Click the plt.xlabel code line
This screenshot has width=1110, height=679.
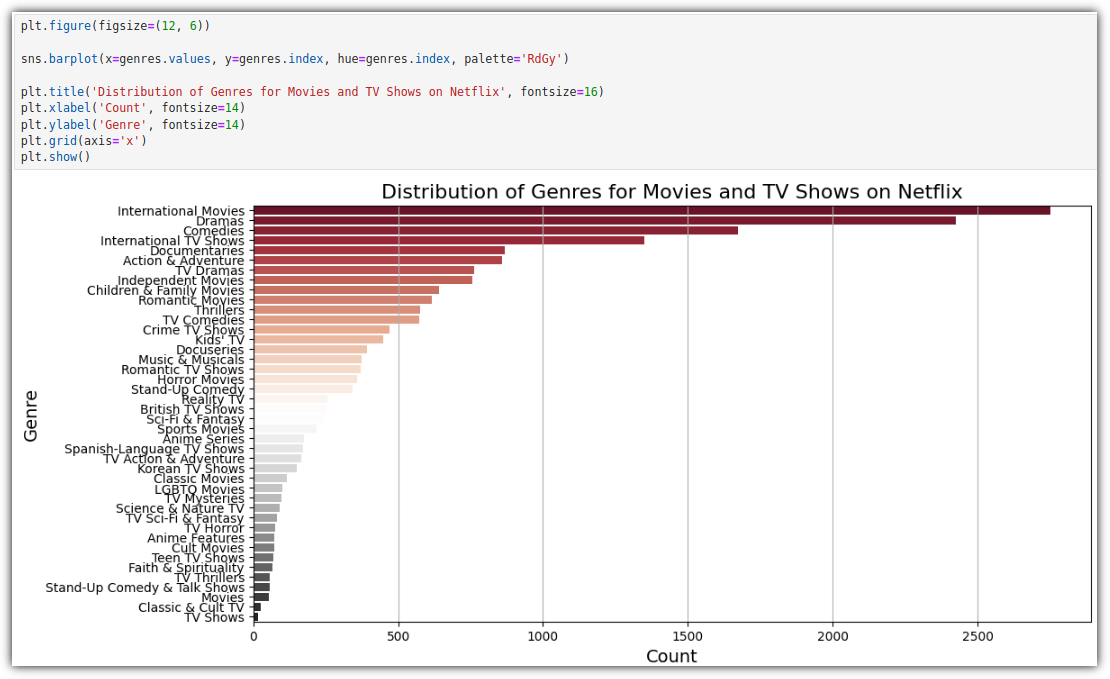[133, 108]
